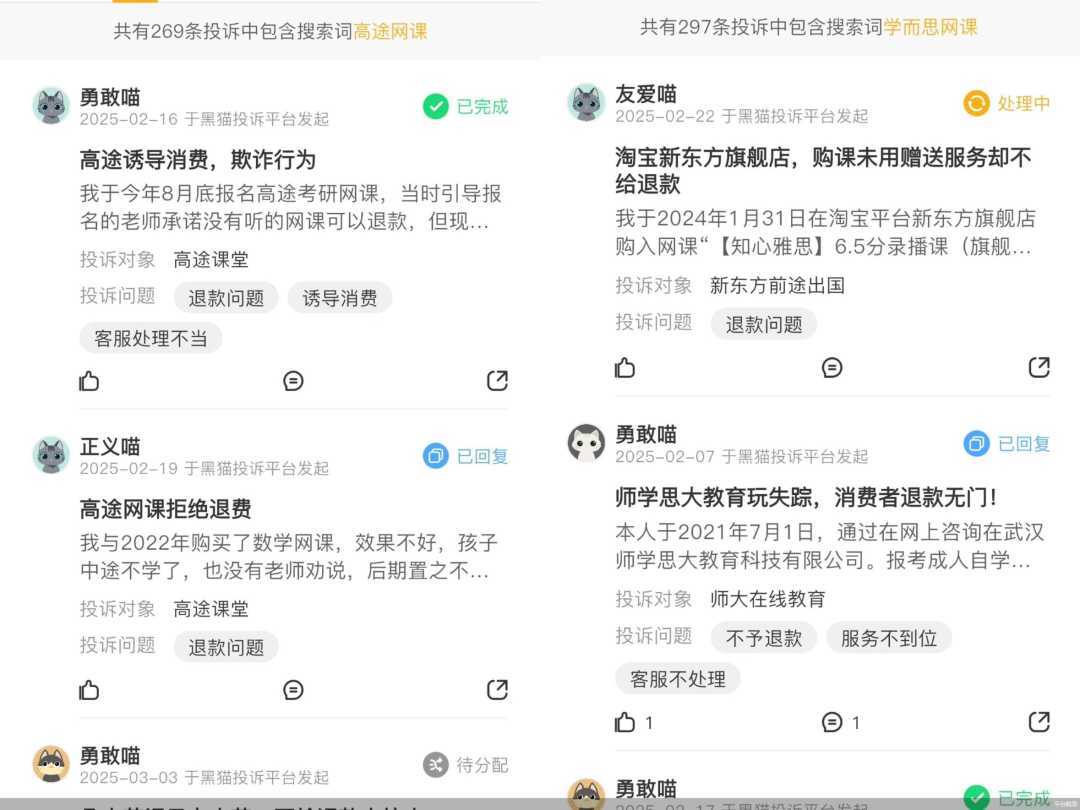Like the 师学思大教育玩失踪 complaint
Viewport: 1080px width, 810px height.
click(634, 722)
